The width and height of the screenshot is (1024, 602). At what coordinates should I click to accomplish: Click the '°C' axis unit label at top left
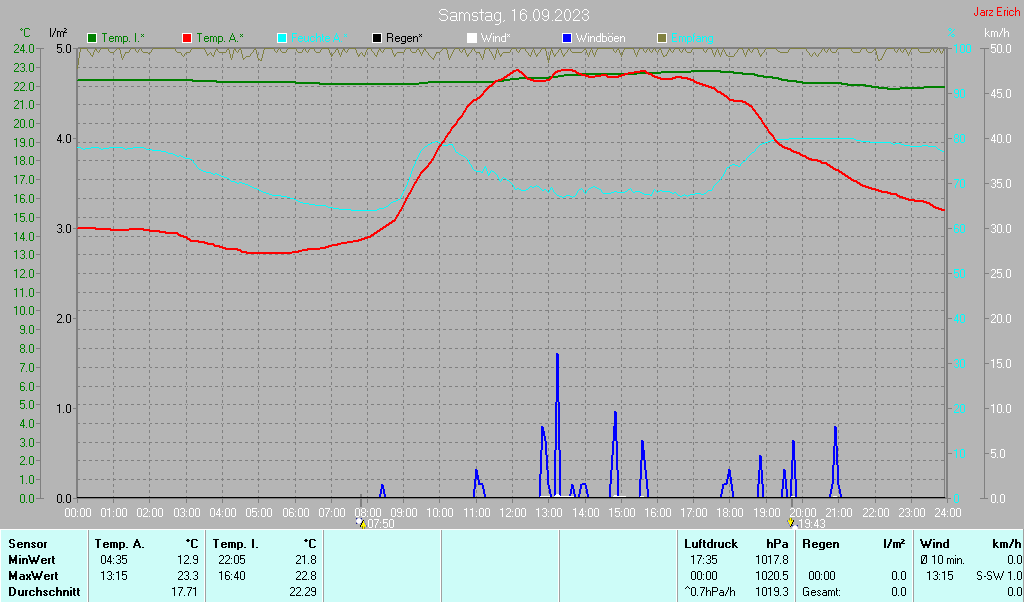click(x=25, y=33)
